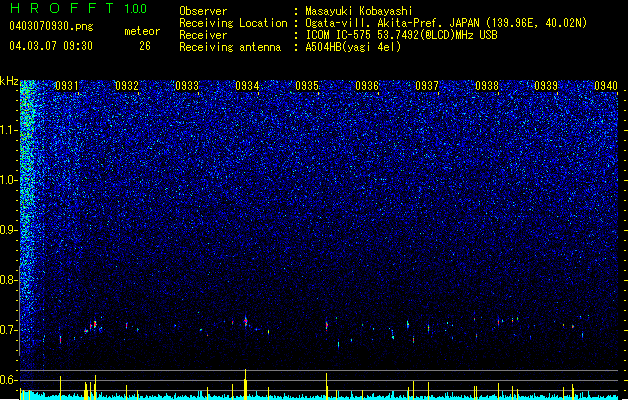Click the Ogata-vill. Akita-Pref. JAPAN location text
This screenshot has width=629, height=400.
pyautogui.click(x=446, y=23)
